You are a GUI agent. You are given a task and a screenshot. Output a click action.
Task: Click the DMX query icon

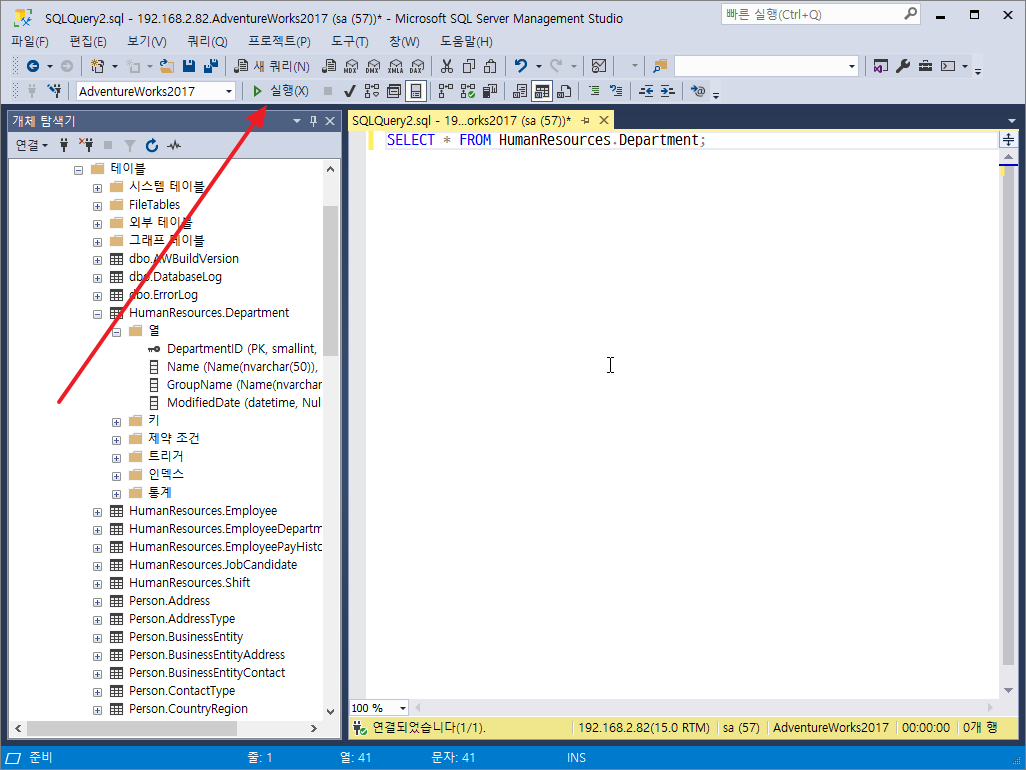tap(373, 66)
